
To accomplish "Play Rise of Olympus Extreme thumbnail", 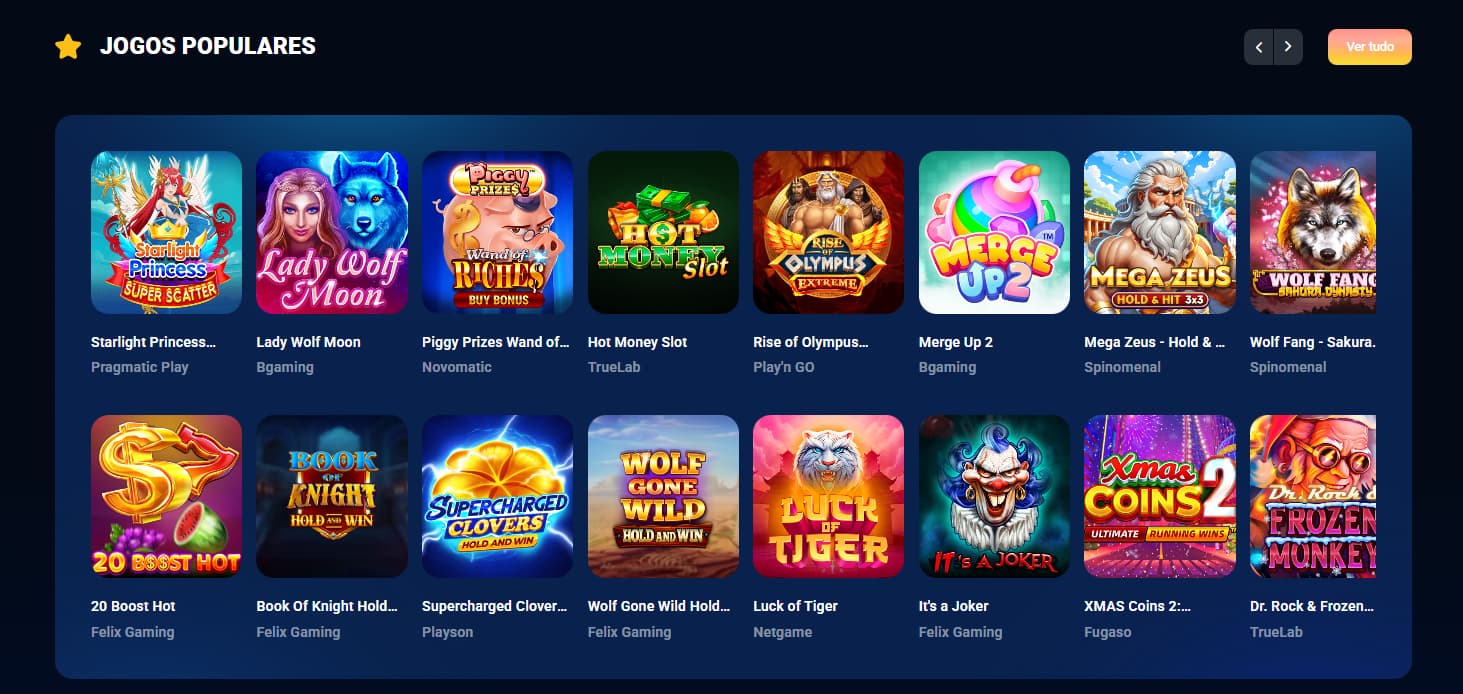I will coord(829,232).
